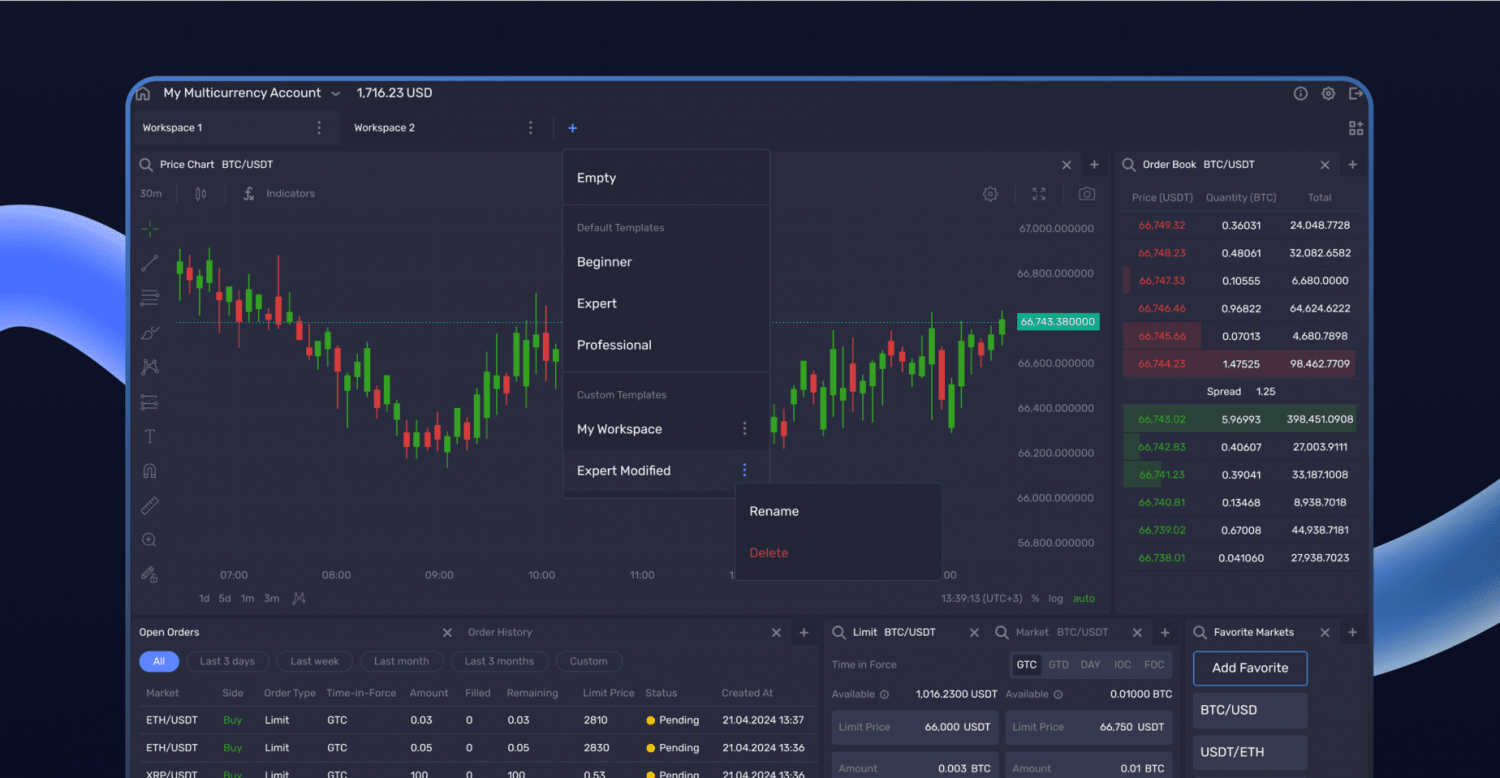The width and height of the screenshot is (1500, 778).
Task: Take a chart snapshot with the camera icon
Action: click(x=1087, y=194)
